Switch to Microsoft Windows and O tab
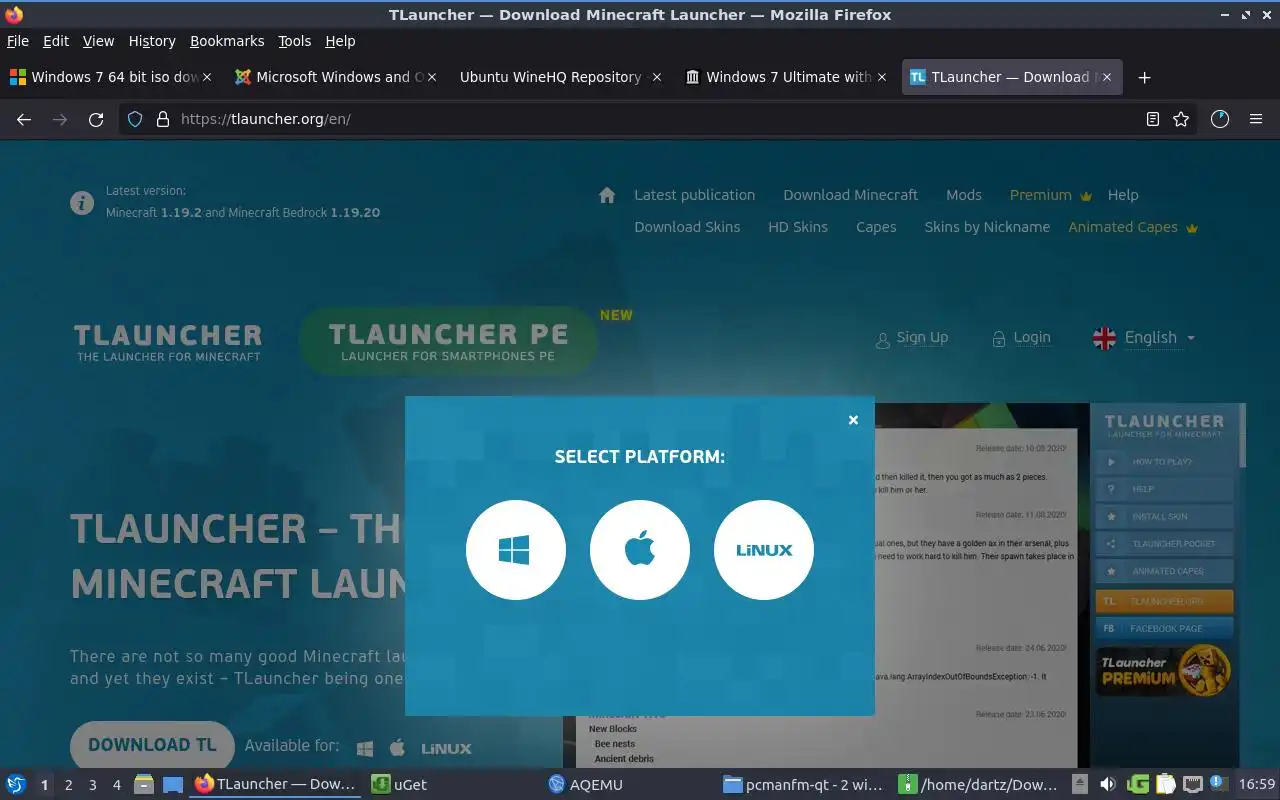 [x=335, y=77]
